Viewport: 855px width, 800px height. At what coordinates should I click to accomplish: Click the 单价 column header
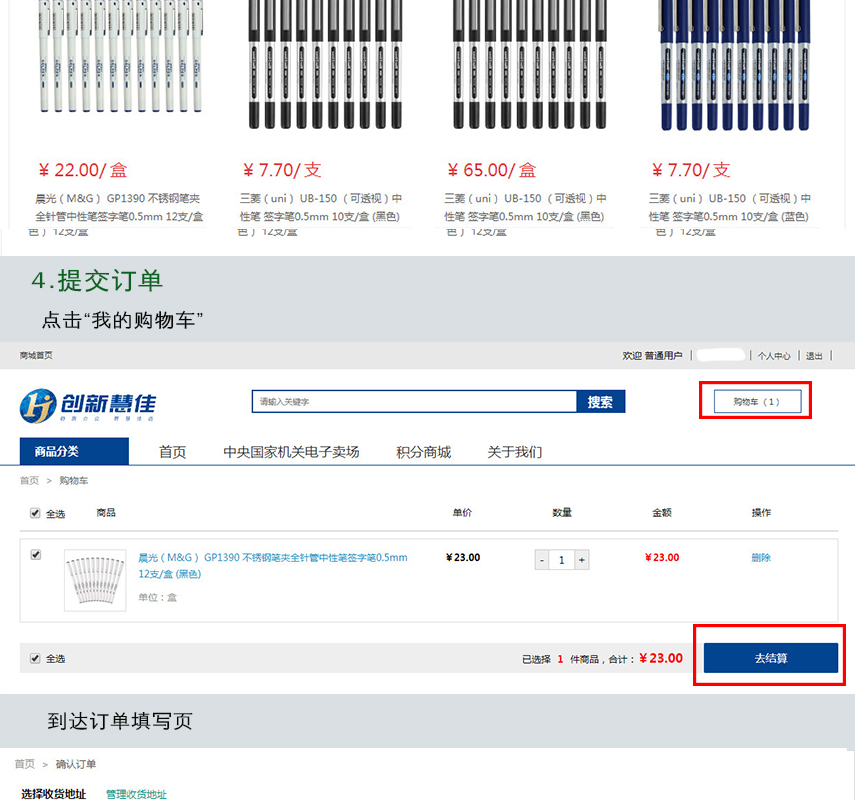point(462,513)
